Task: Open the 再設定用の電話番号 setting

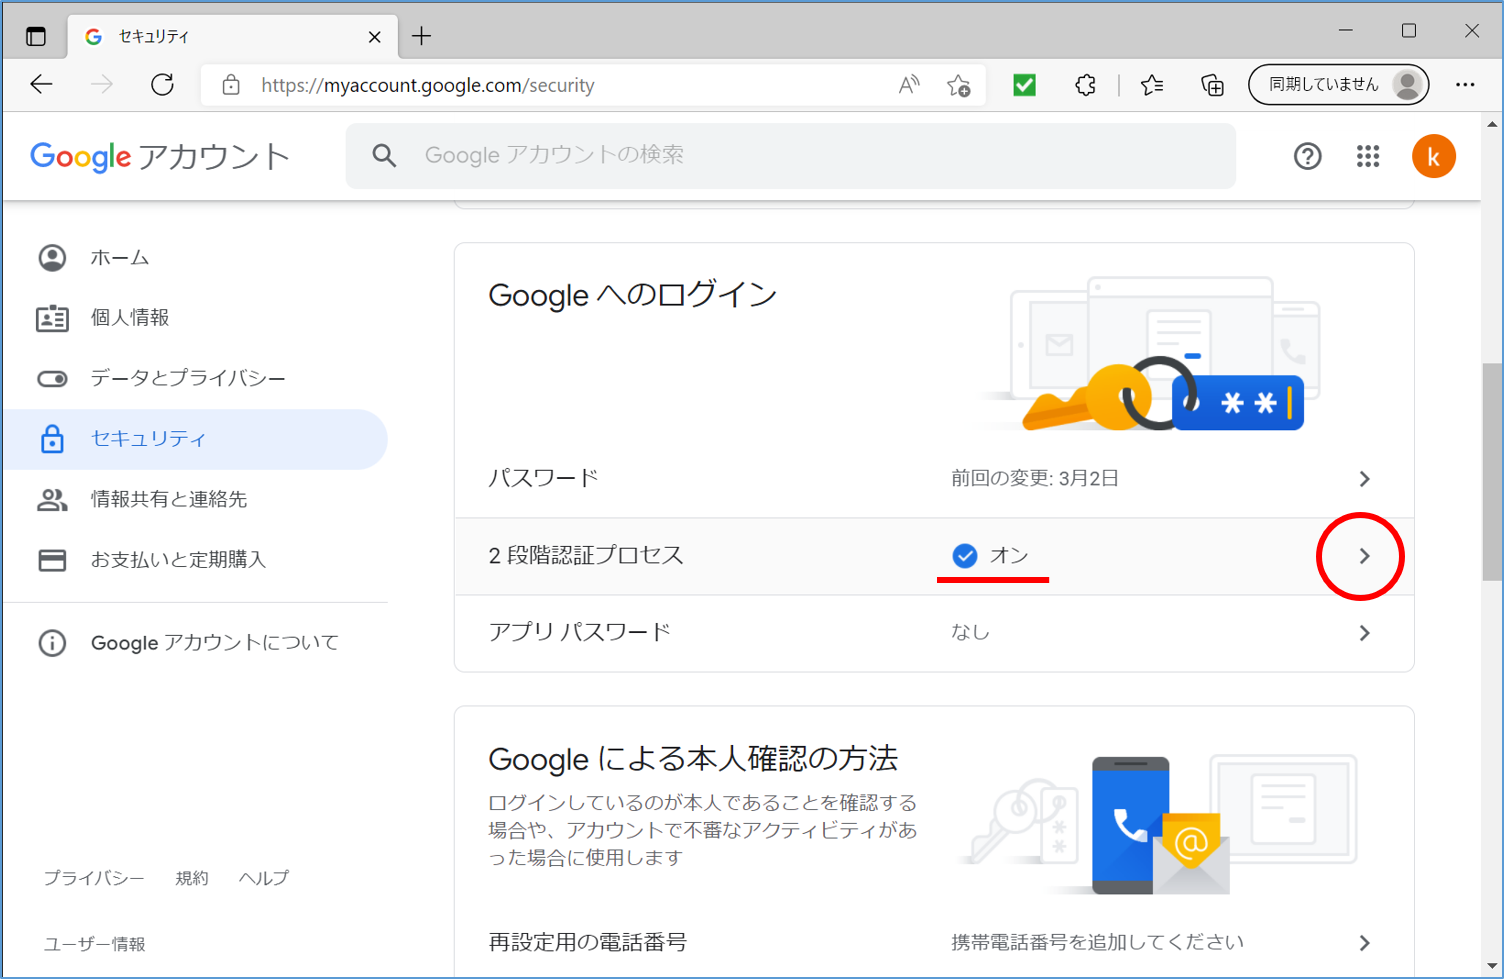Action: [x=934, y=942]
